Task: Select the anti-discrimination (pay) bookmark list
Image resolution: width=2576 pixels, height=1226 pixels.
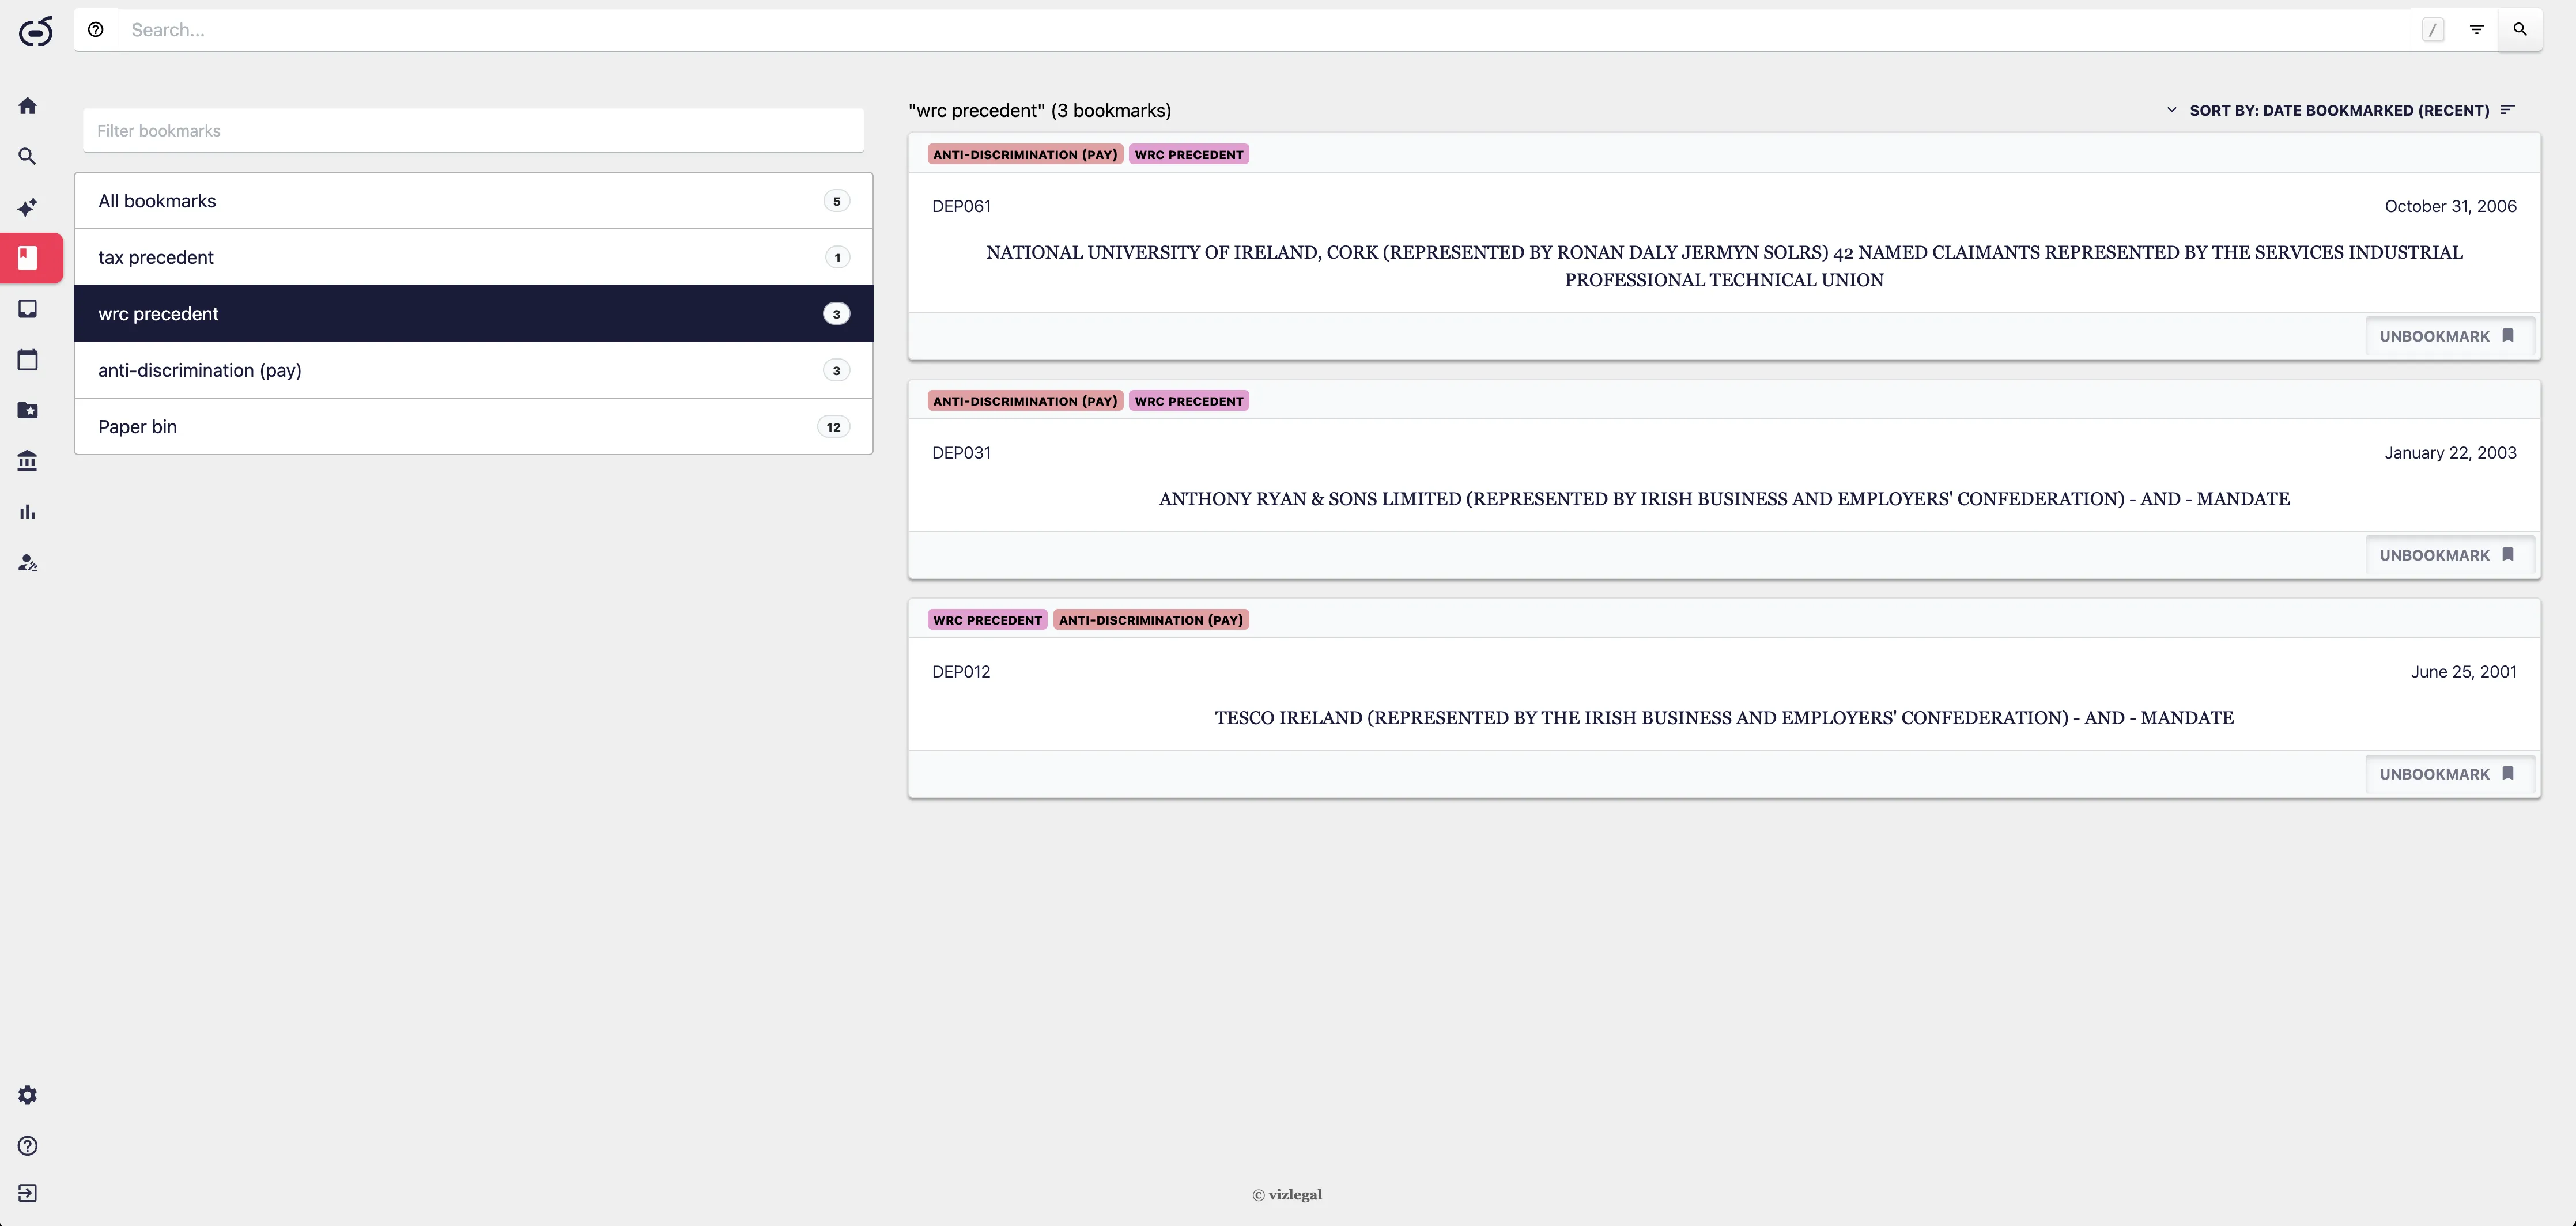Action: (x=474, y=370)
